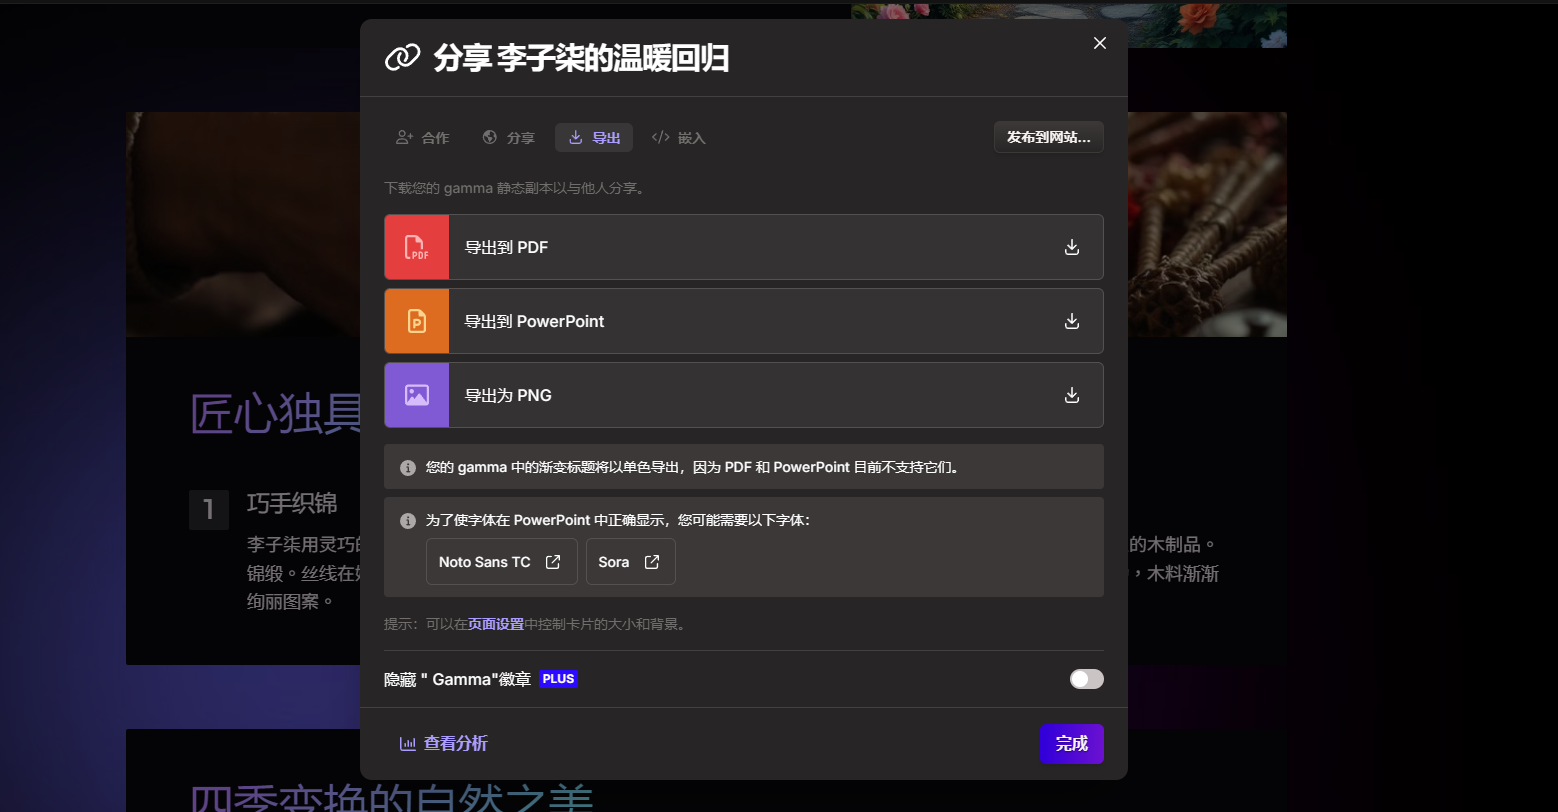This screenshot has height=812, width=1558.
Task: Click the background heading 巧手织锦
Action: pos(292,503)
